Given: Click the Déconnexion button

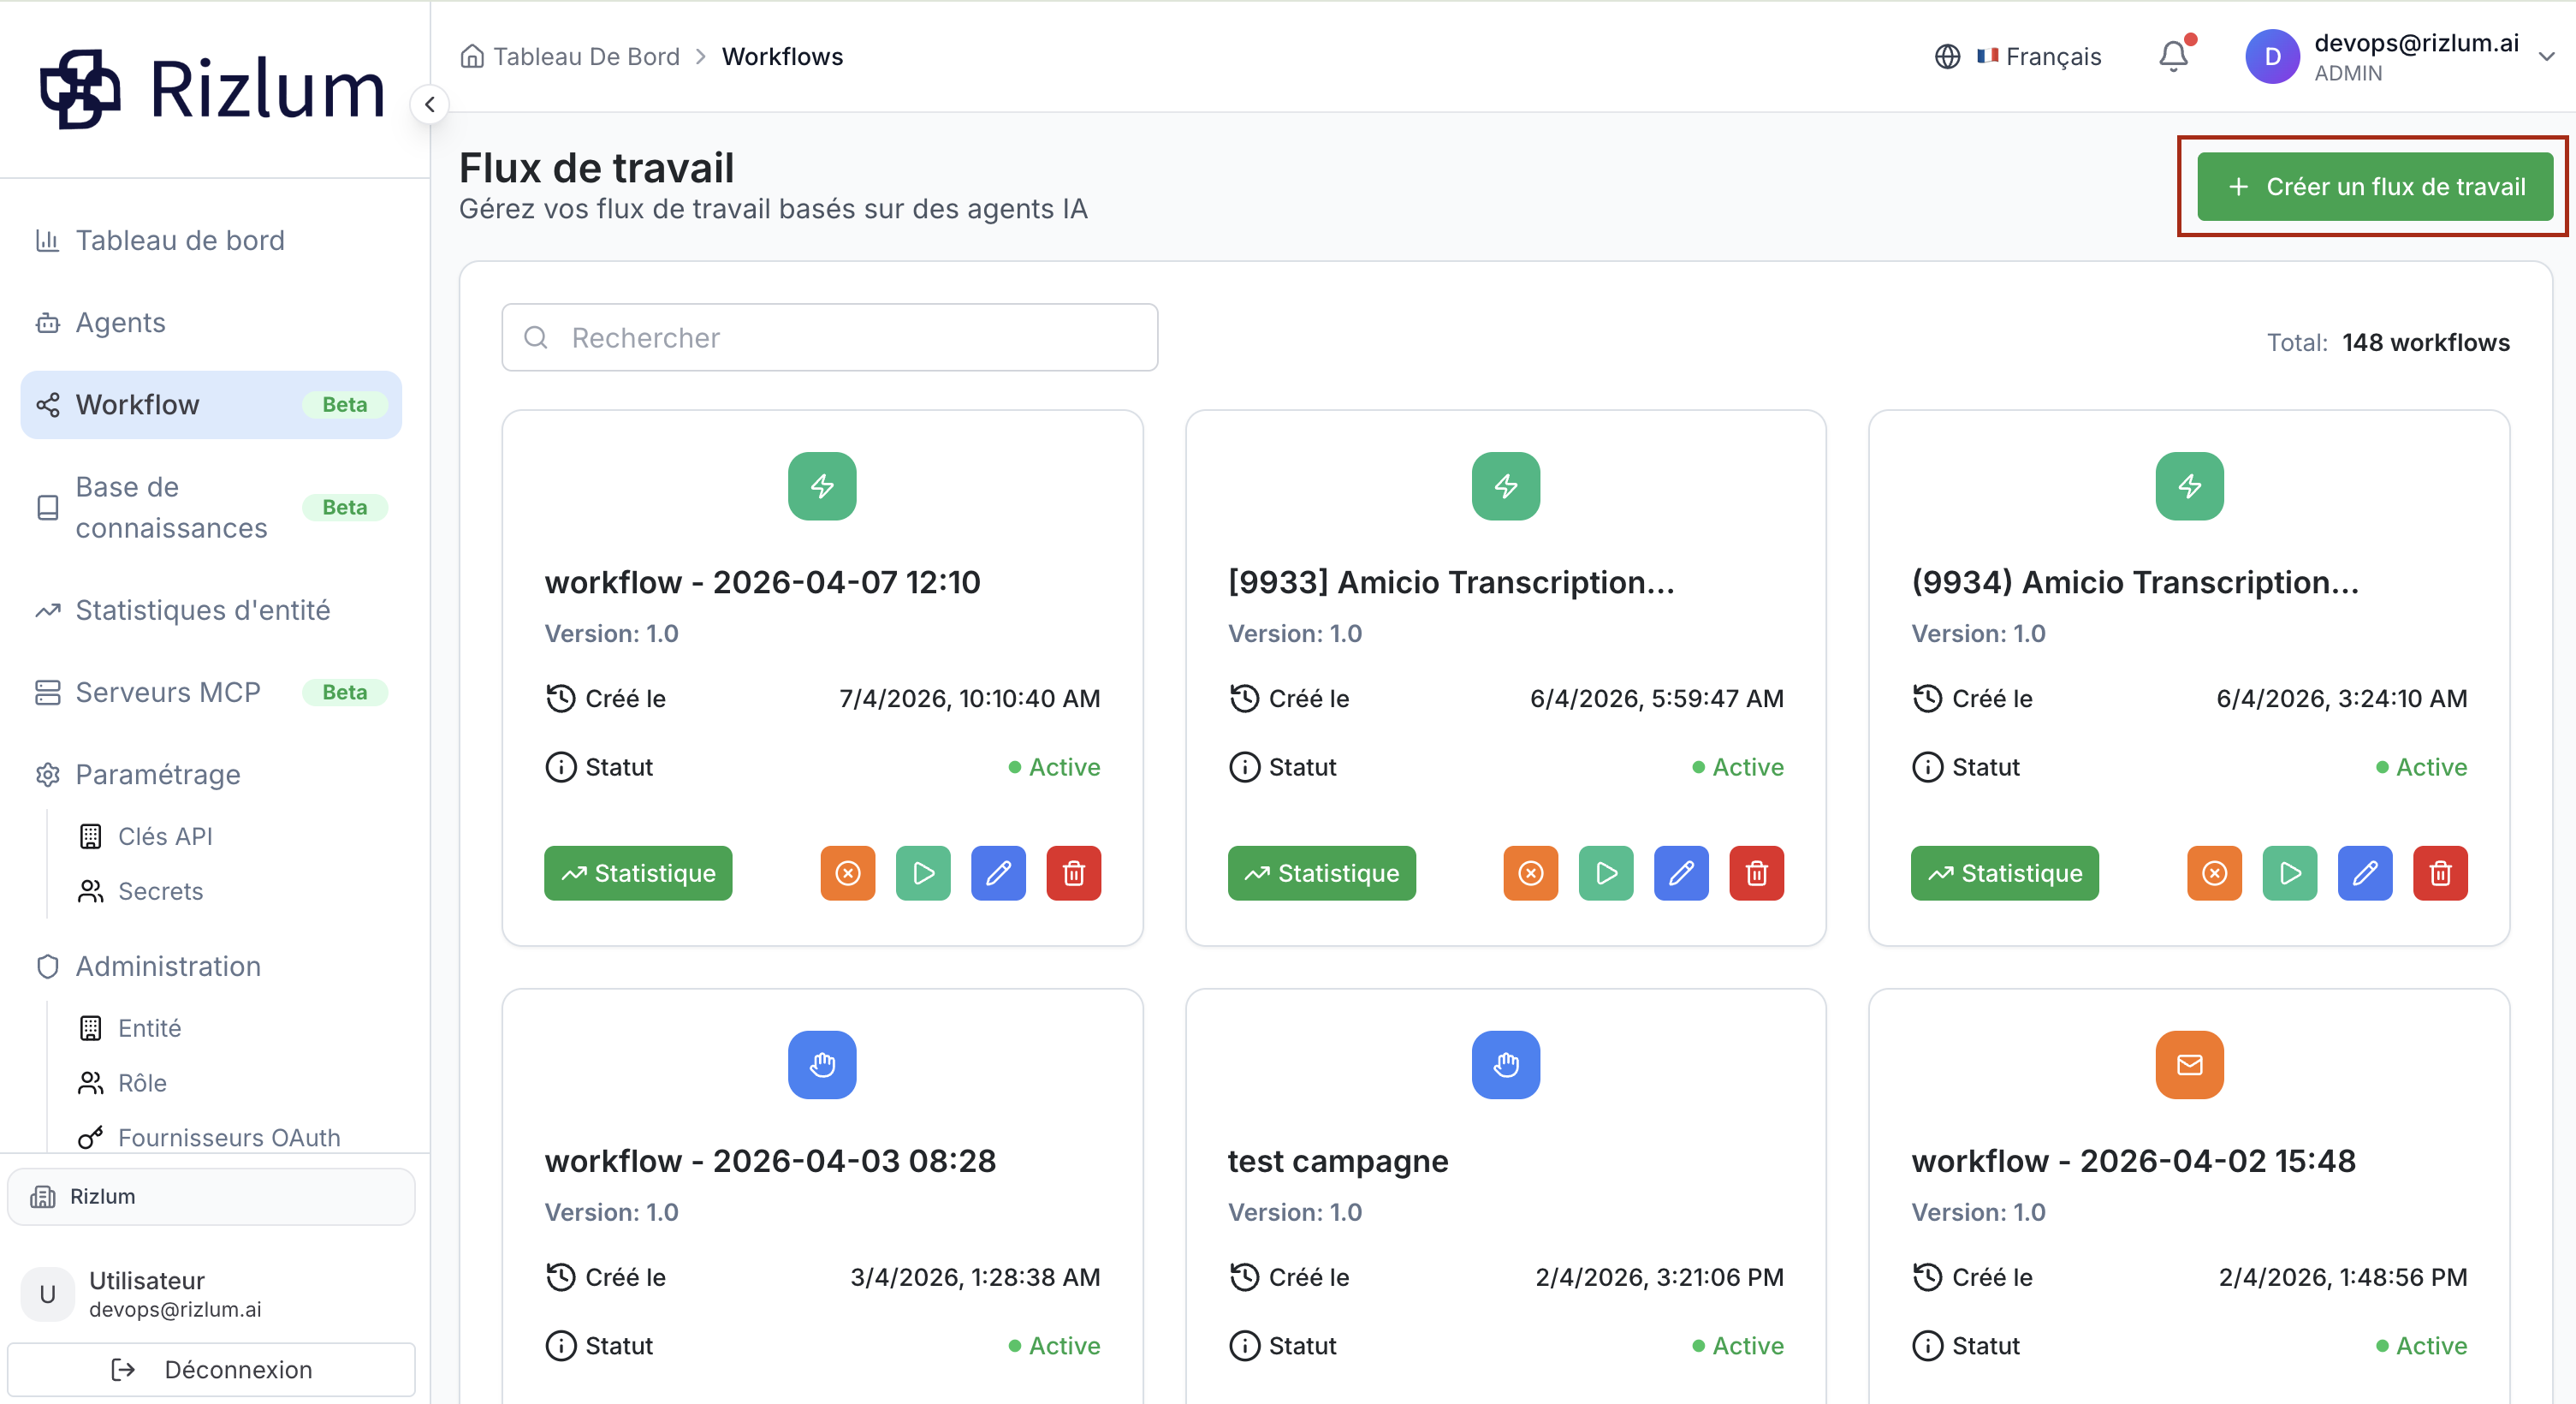Looking at the screenshot, I should (x=211, y=1370).
